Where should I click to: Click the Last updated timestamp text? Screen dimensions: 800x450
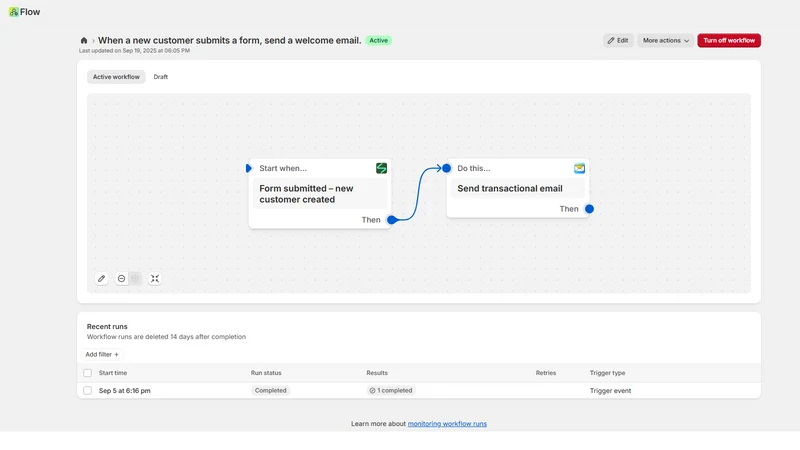click(134, 51)
